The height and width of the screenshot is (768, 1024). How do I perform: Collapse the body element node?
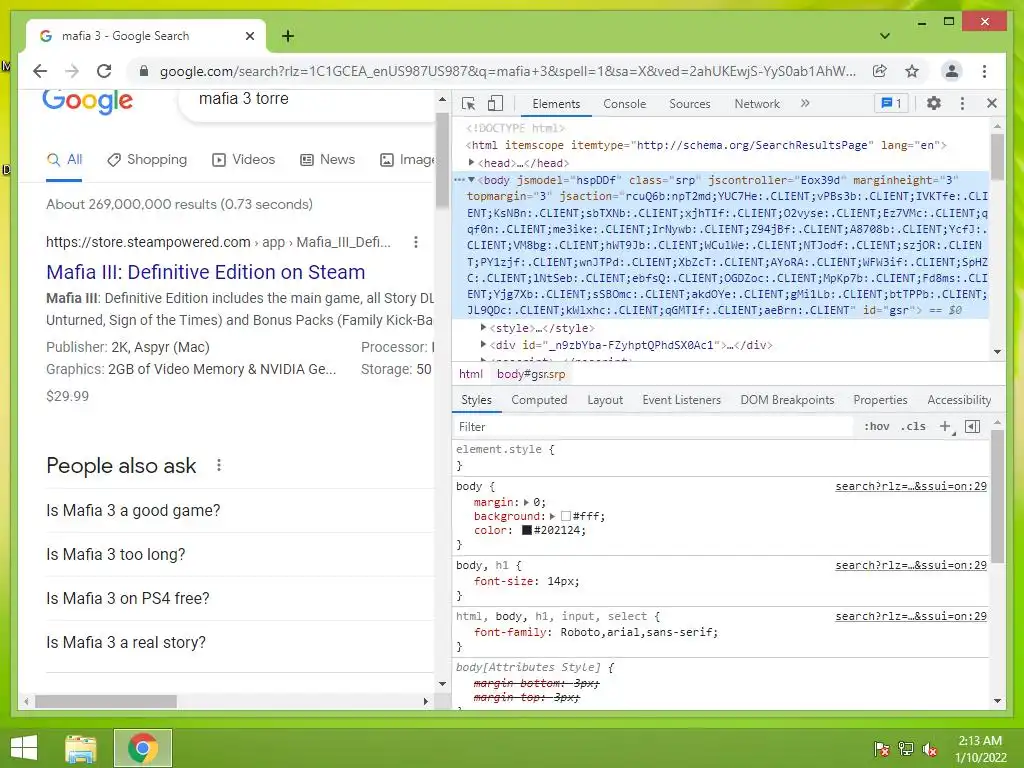pos(472,180)
